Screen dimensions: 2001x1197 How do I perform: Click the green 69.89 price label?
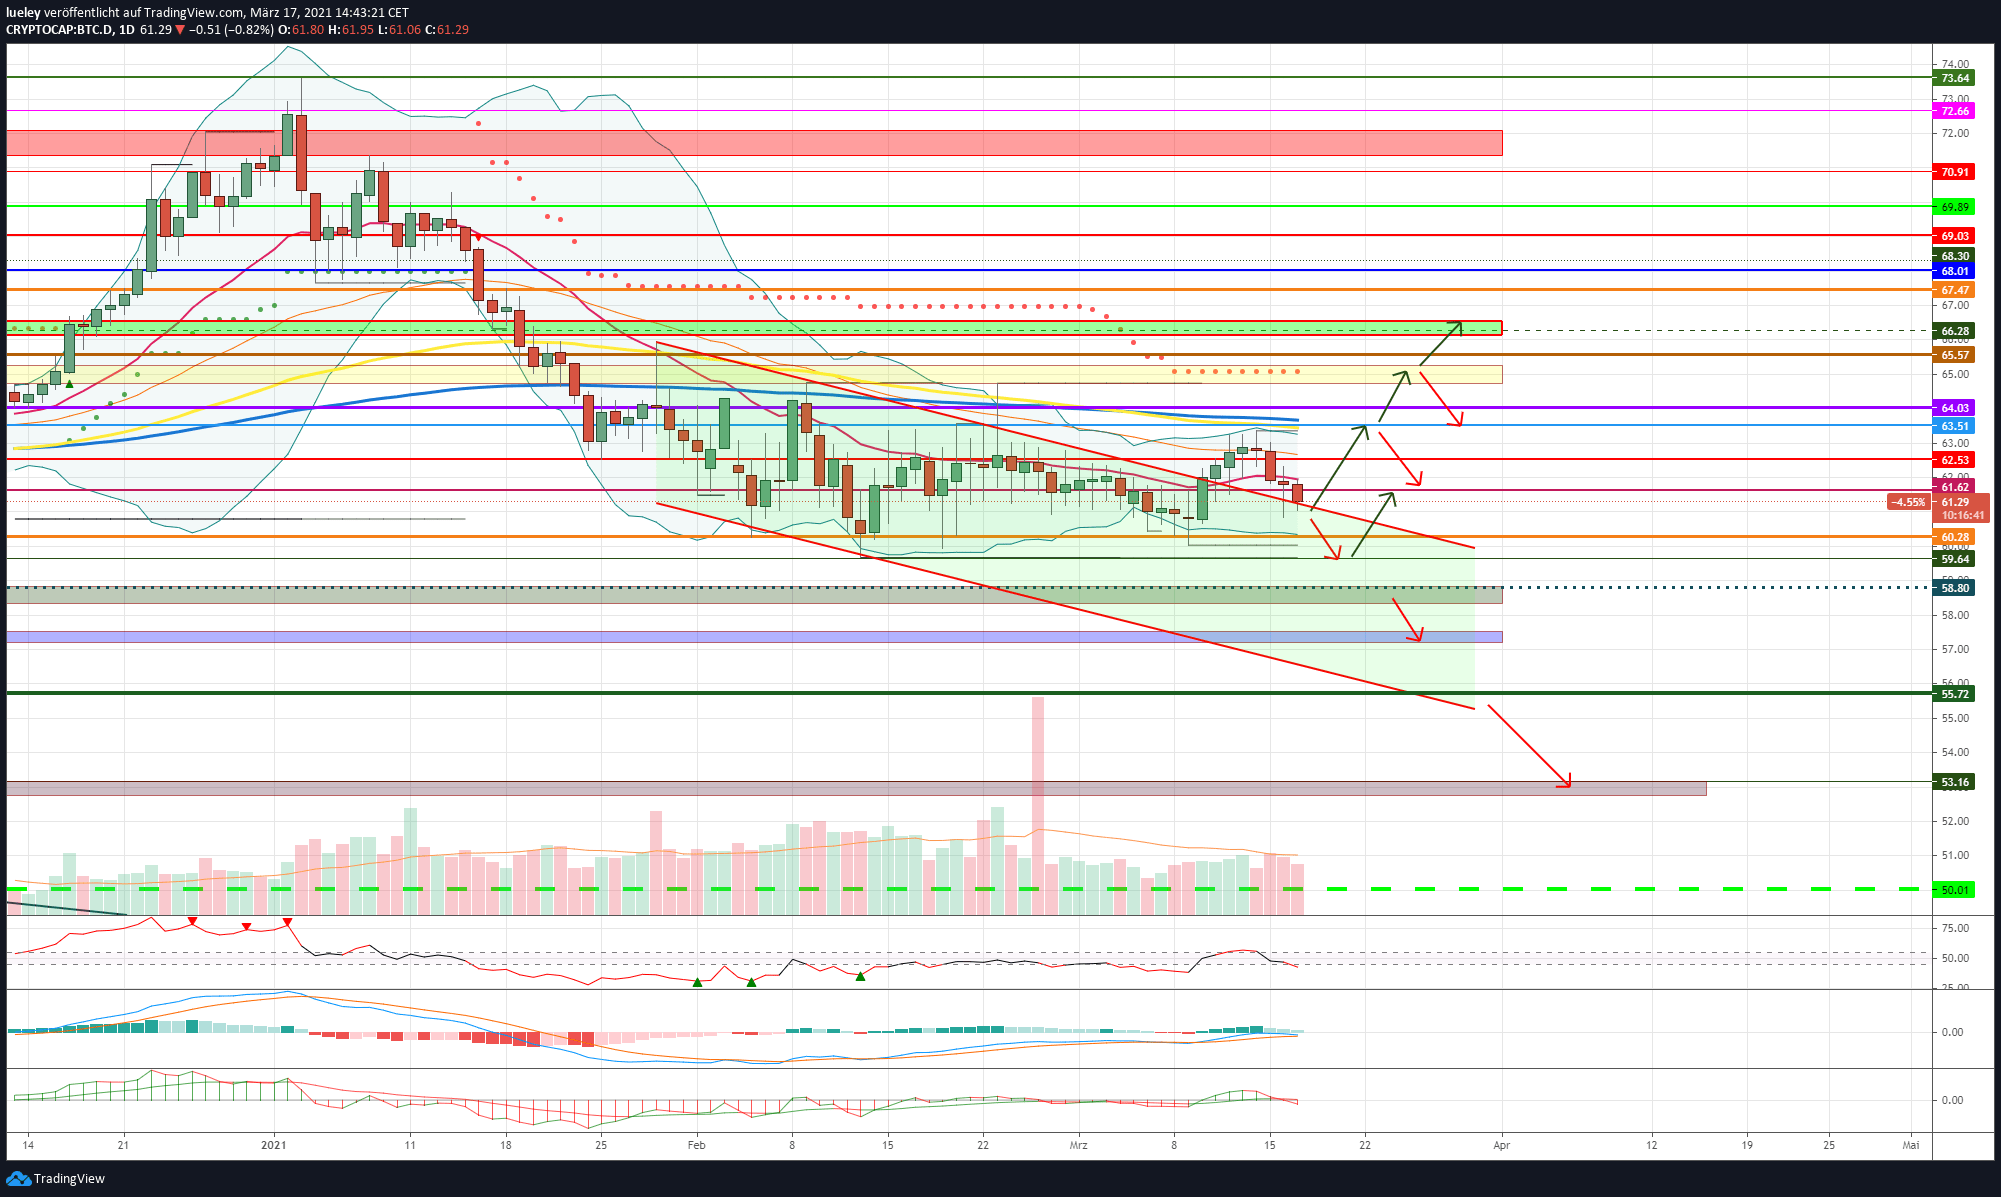(1954, 207)
